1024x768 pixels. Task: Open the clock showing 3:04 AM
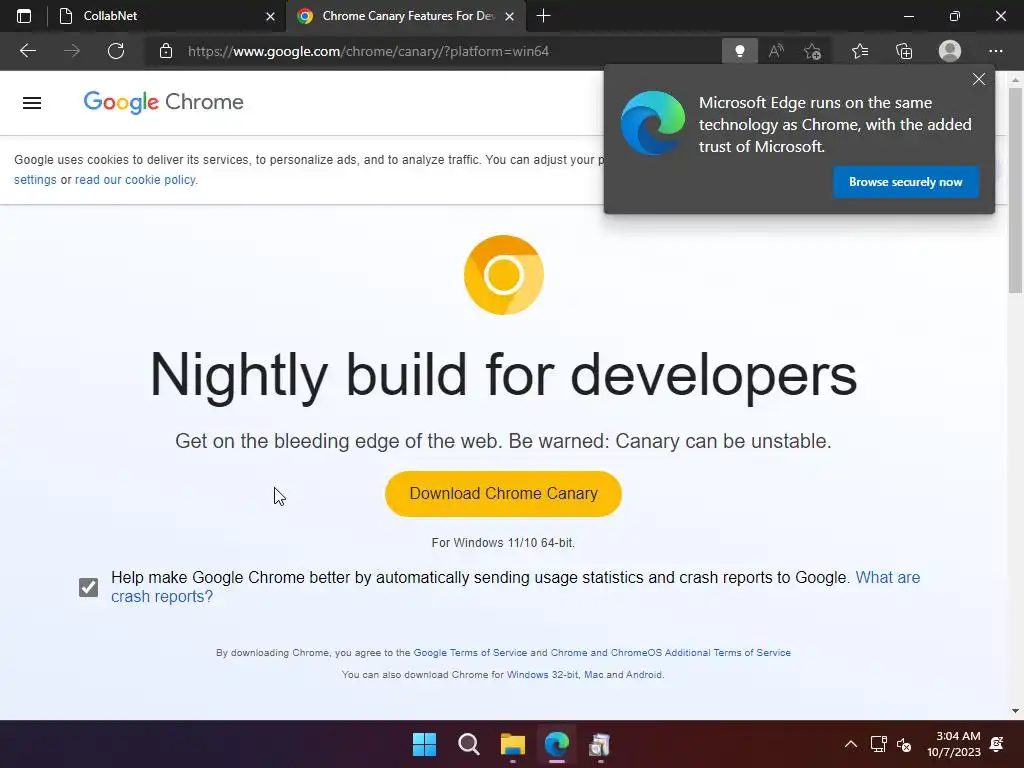(x=953, y=744)
